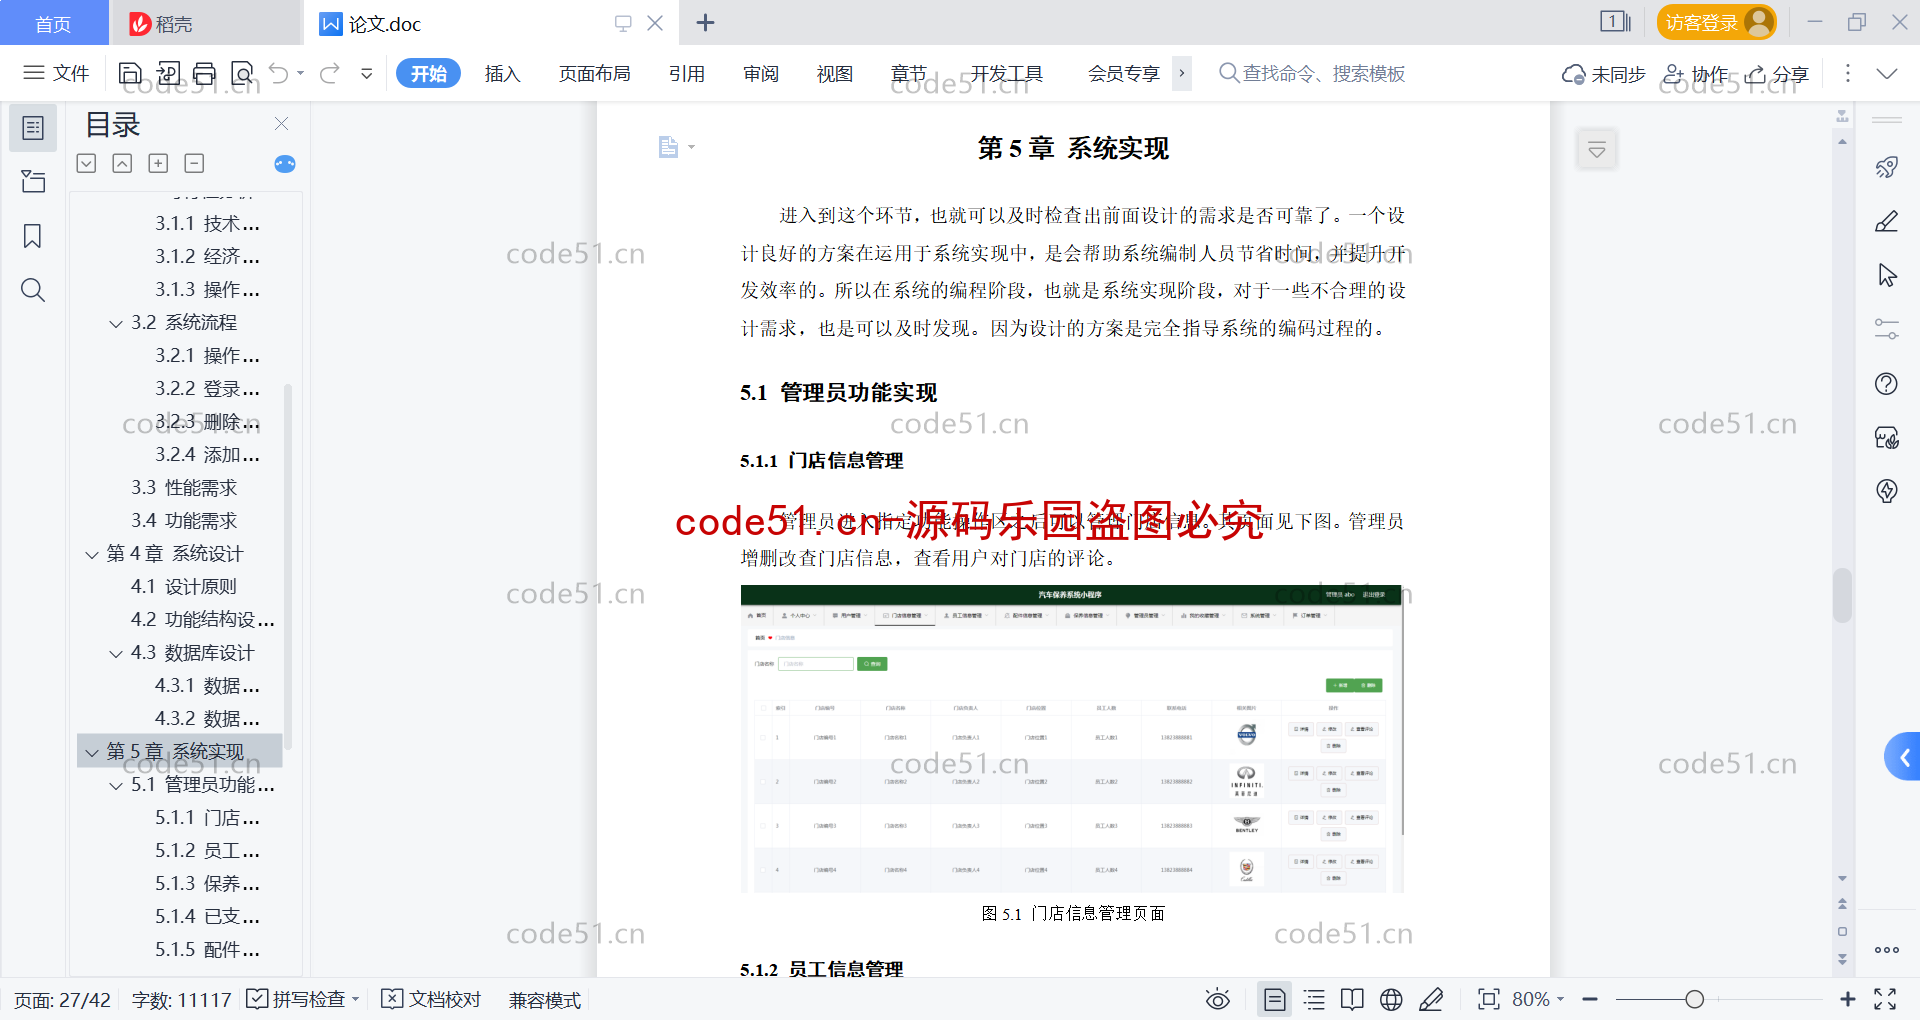Open the find sidebar search icon
Image resolution: width=1920 pixels, height=1020 pixels.
click(33, 290)
